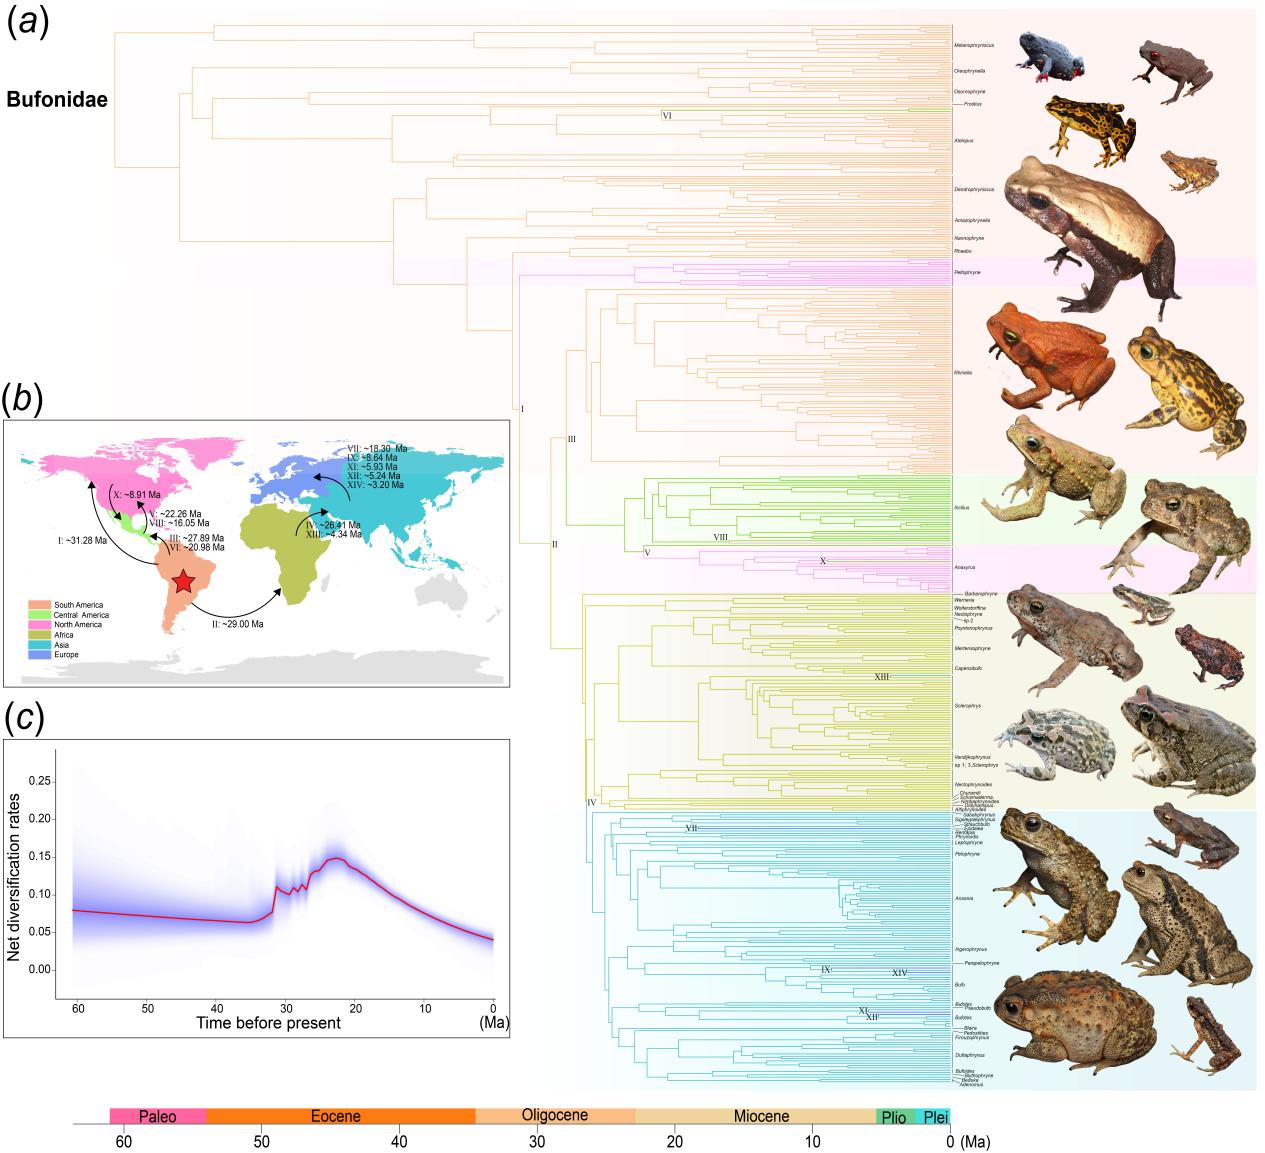
Task: Select the Oligocene period on the timescale
Action: tap(555, 1116)
